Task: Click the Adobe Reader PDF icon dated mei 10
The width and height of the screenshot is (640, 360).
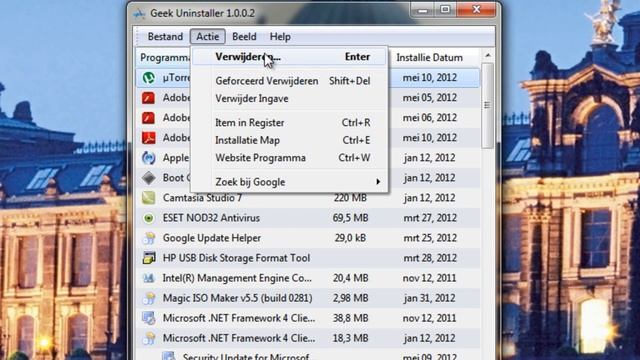Action: [x=149, y=138]
